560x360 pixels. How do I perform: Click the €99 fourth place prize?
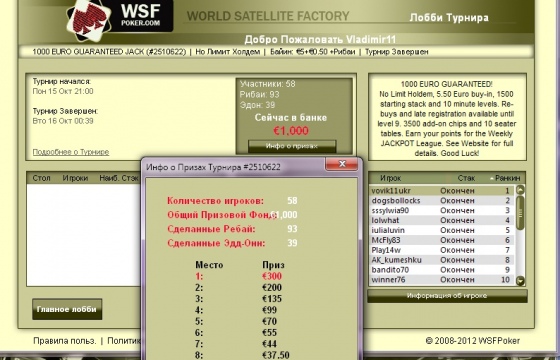pyautogui.click(x=269, y=310)
